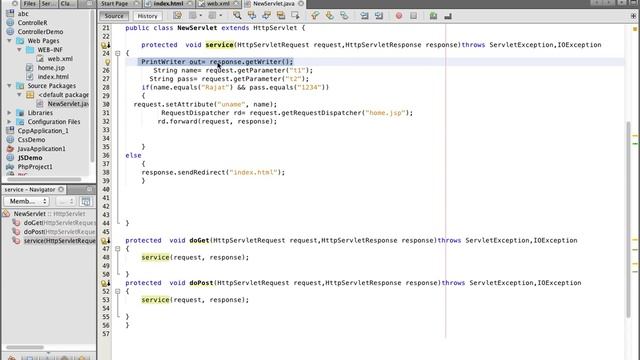Click Toggle Bookmark icon
The height and width of the screenshot is (360, 640).
pyautogui.click(x=344, y=16)
